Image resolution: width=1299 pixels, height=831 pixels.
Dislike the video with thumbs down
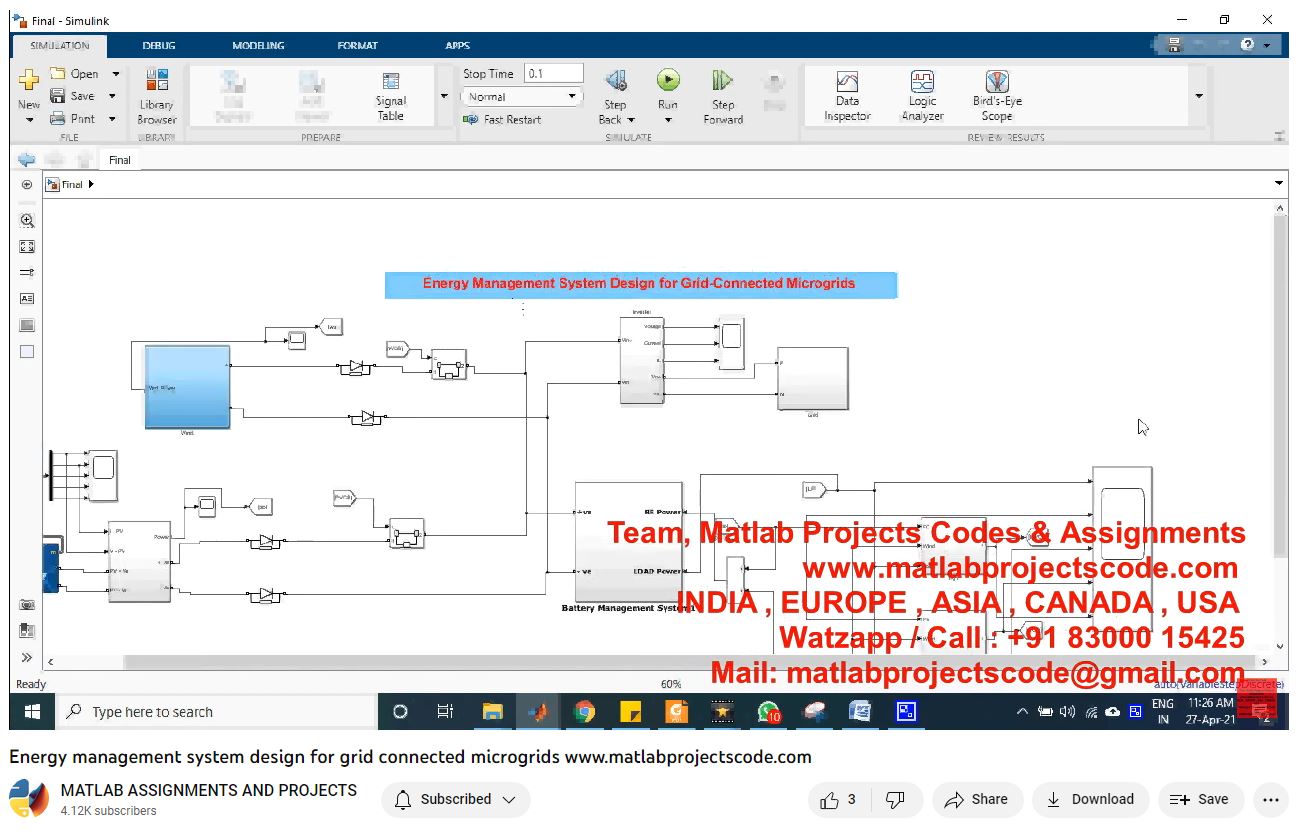(896, 799)
